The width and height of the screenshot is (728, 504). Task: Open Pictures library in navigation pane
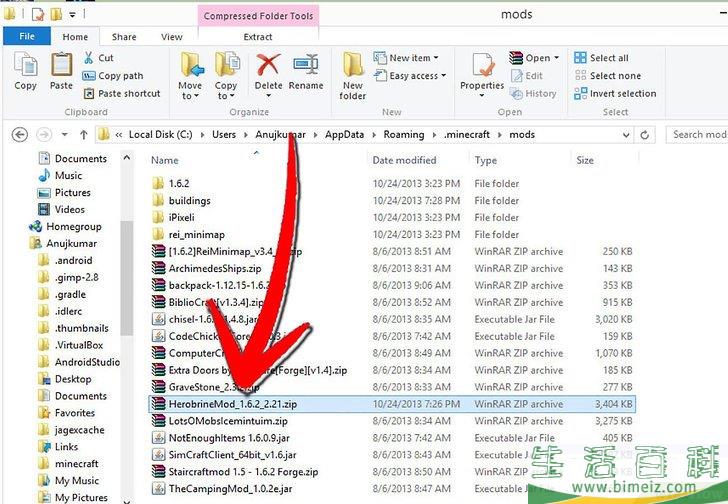click(64, 193)
